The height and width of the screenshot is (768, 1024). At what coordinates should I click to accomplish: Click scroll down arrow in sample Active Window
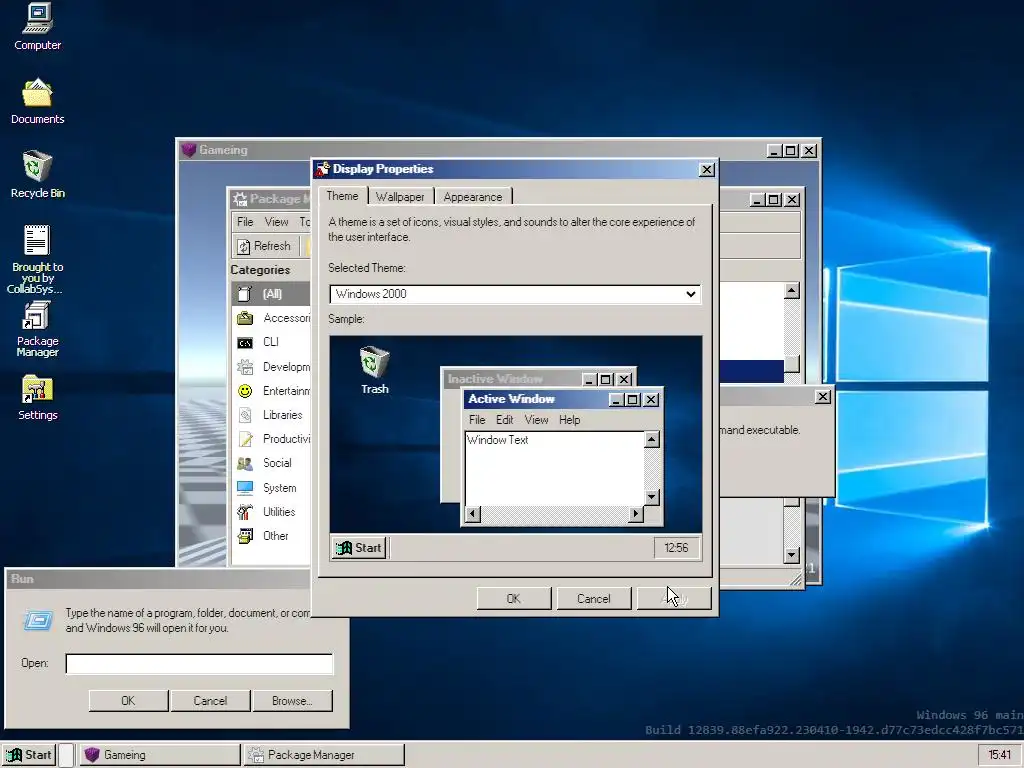coord(651,497)
